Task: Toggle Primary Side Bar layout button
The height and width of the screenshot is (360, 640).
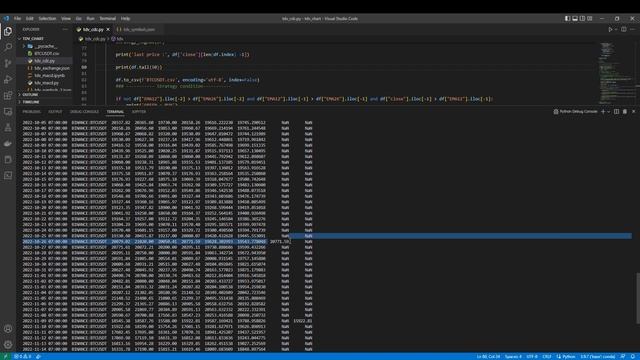Action: pos(567,18)
